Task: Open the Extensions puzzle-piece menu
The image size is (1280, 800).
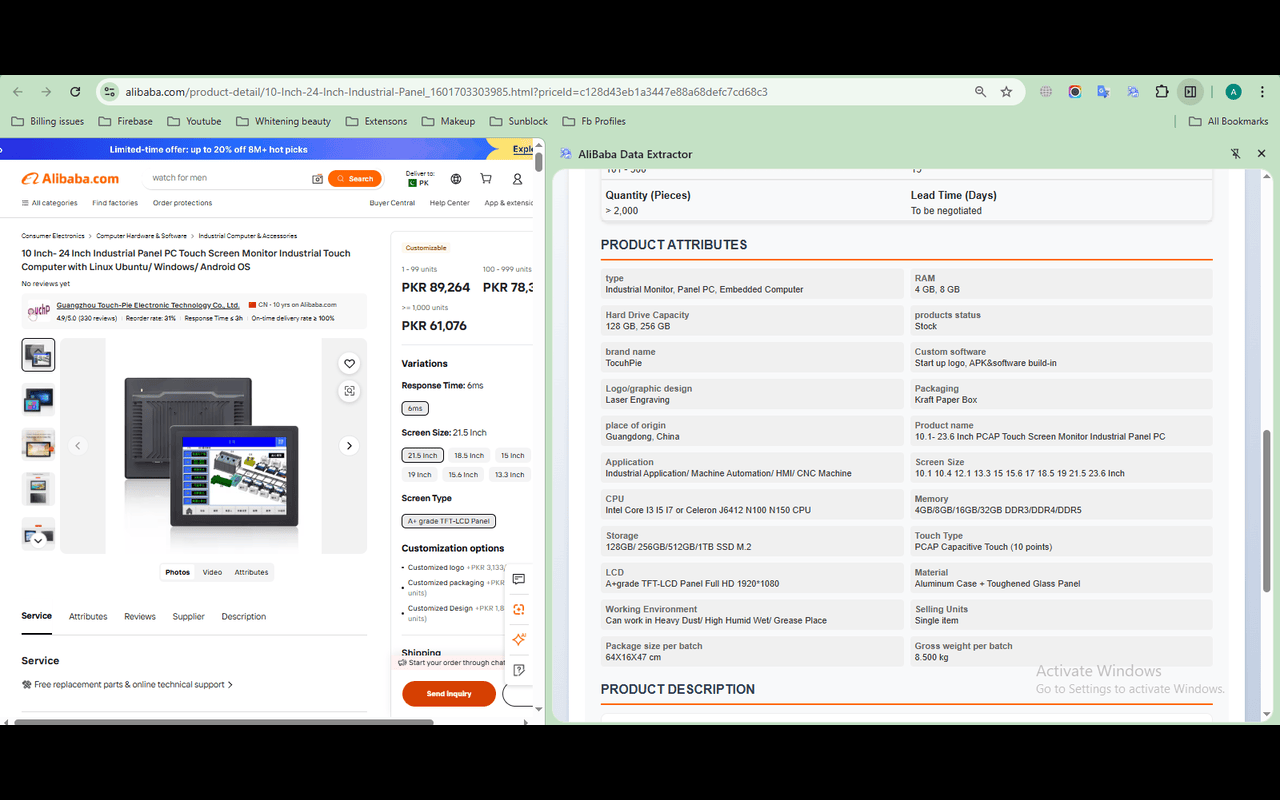Action: tap(1162, 91)
